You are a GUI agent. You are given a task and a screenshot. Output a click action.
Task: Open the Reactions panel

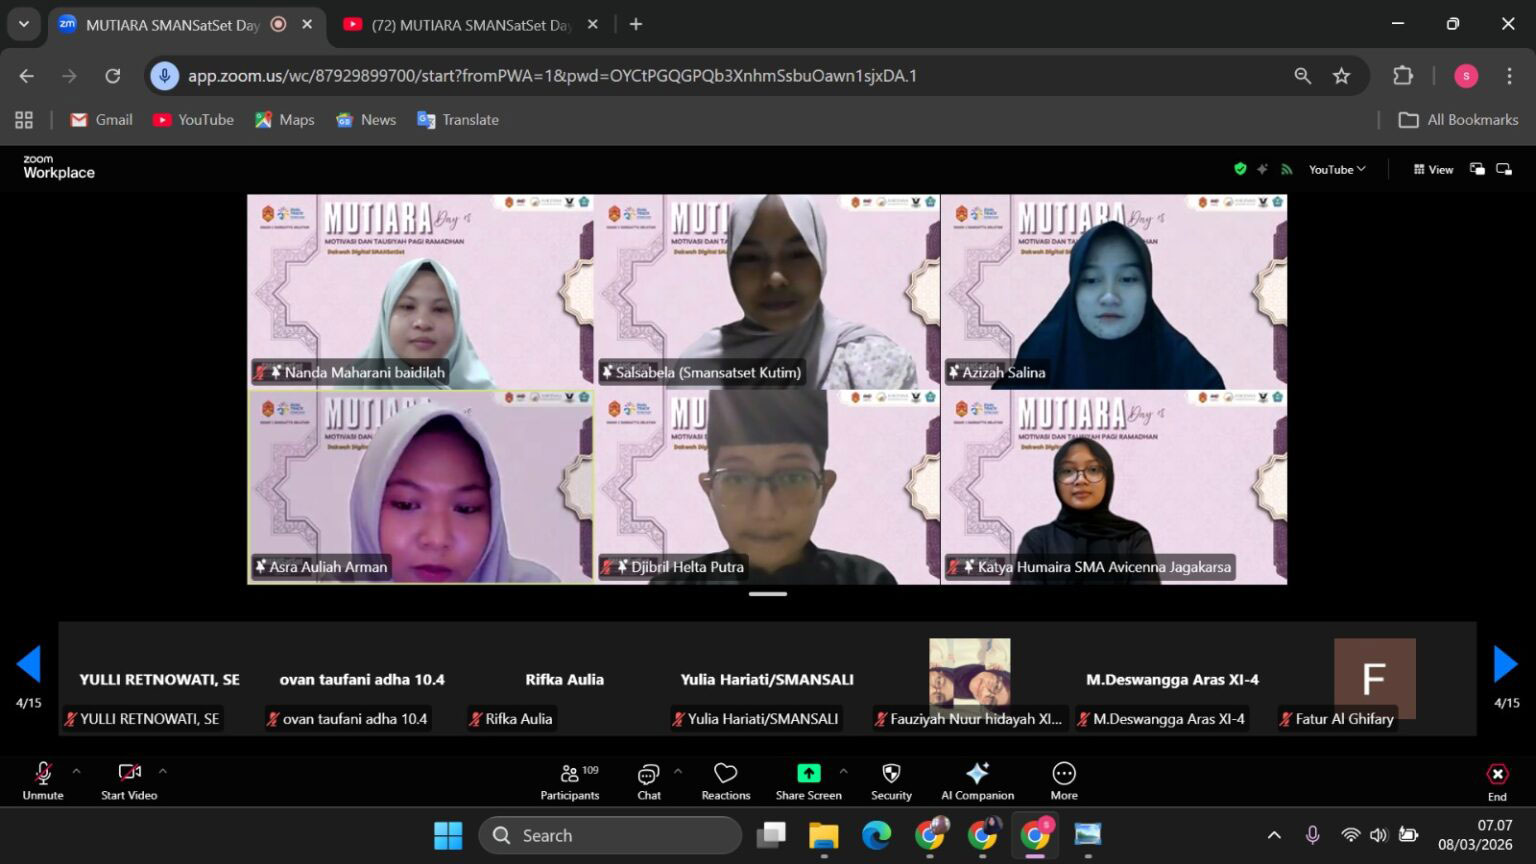click(x=725, y=780)
